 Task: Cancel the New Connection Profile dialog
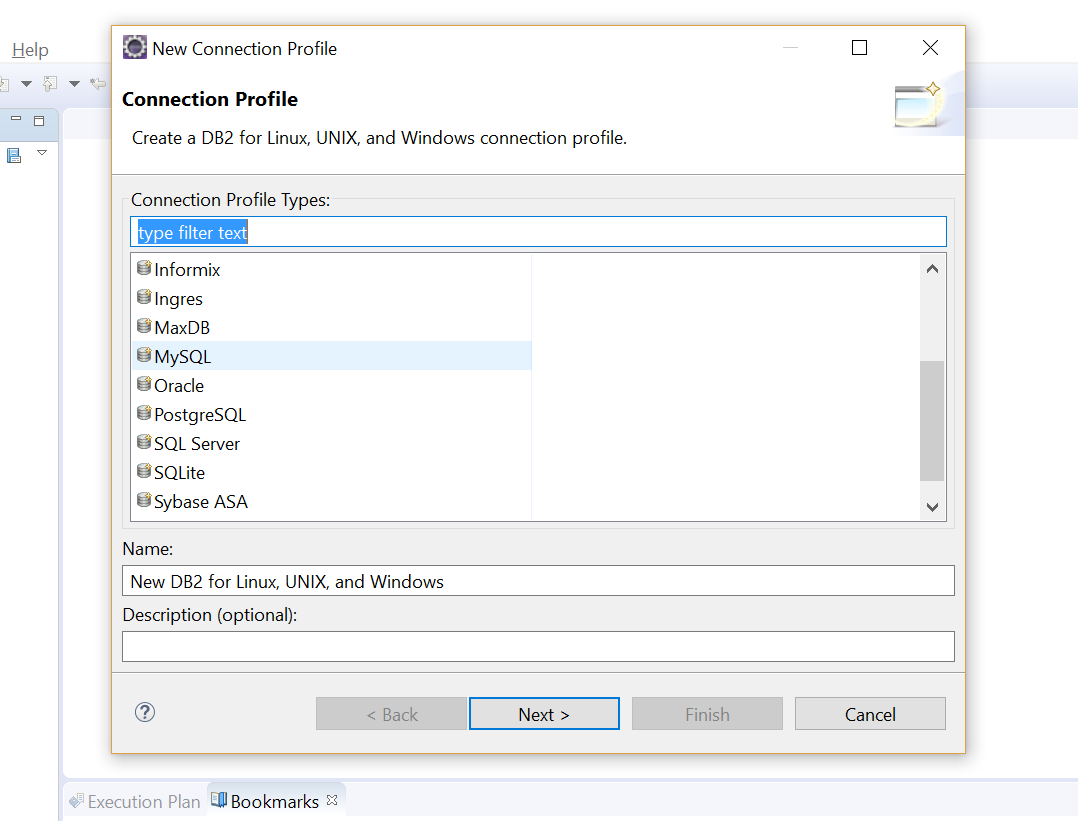(x=870, y=714)
